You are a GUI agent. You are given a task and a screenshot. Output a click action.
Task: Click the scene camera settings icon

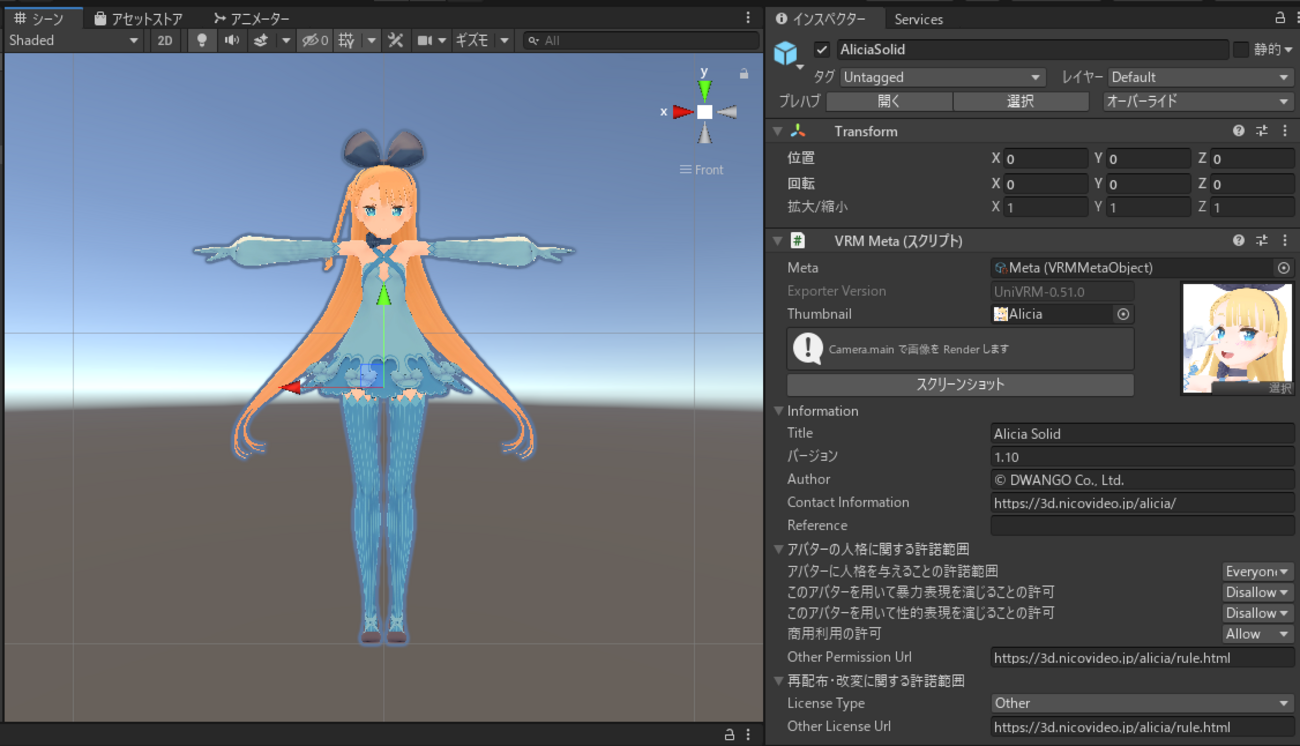tap(425, 40)
